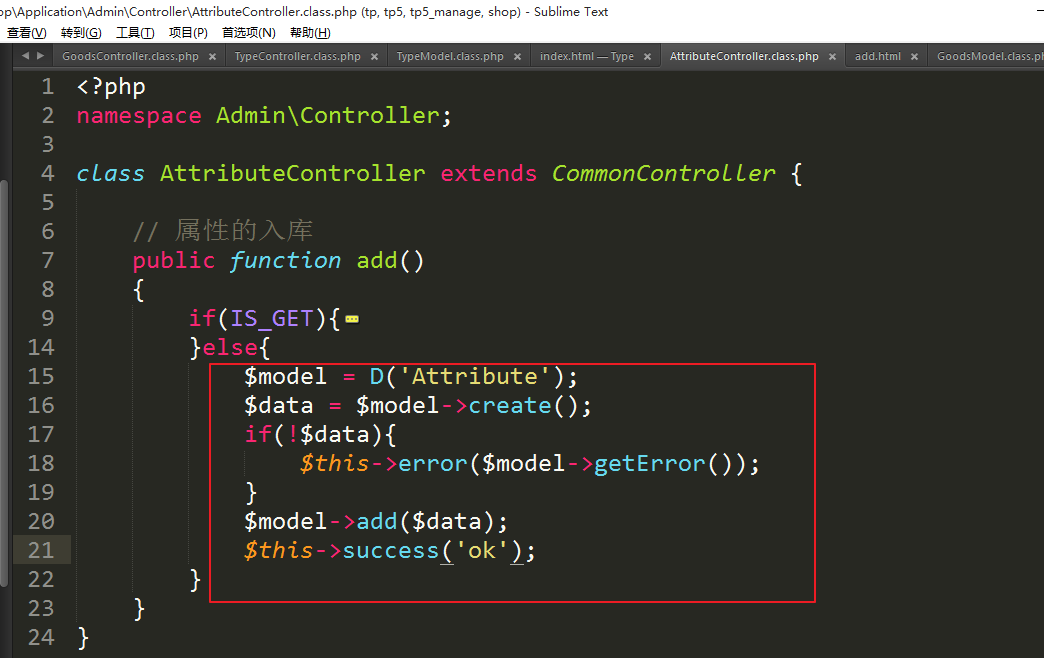Screen dimensions: 1044x658
Task: Open the 转到(G) menu
Action: (x=81, y=32)
